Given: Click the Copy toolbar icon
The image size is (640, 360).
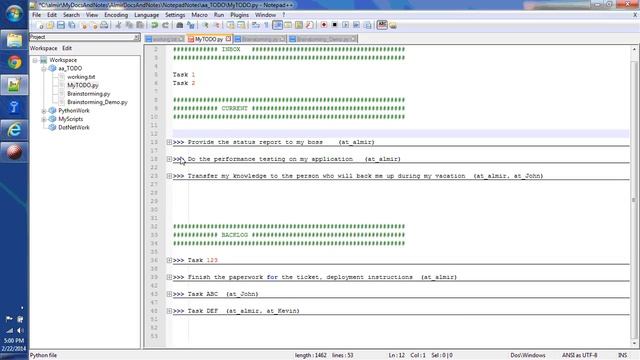Looking at the screenshot, I should (x=129, y=25).
